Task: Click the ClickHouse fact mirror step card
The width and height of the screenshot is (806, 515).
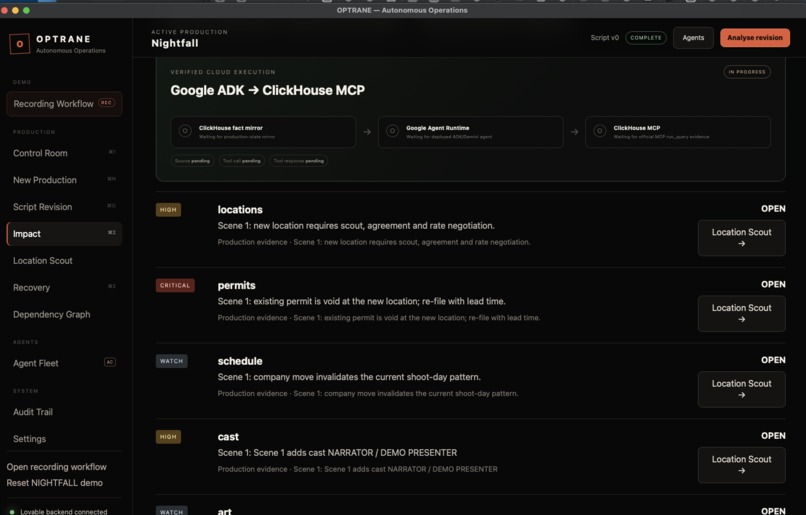Action: pyautogui.click(x=263, y=132)
